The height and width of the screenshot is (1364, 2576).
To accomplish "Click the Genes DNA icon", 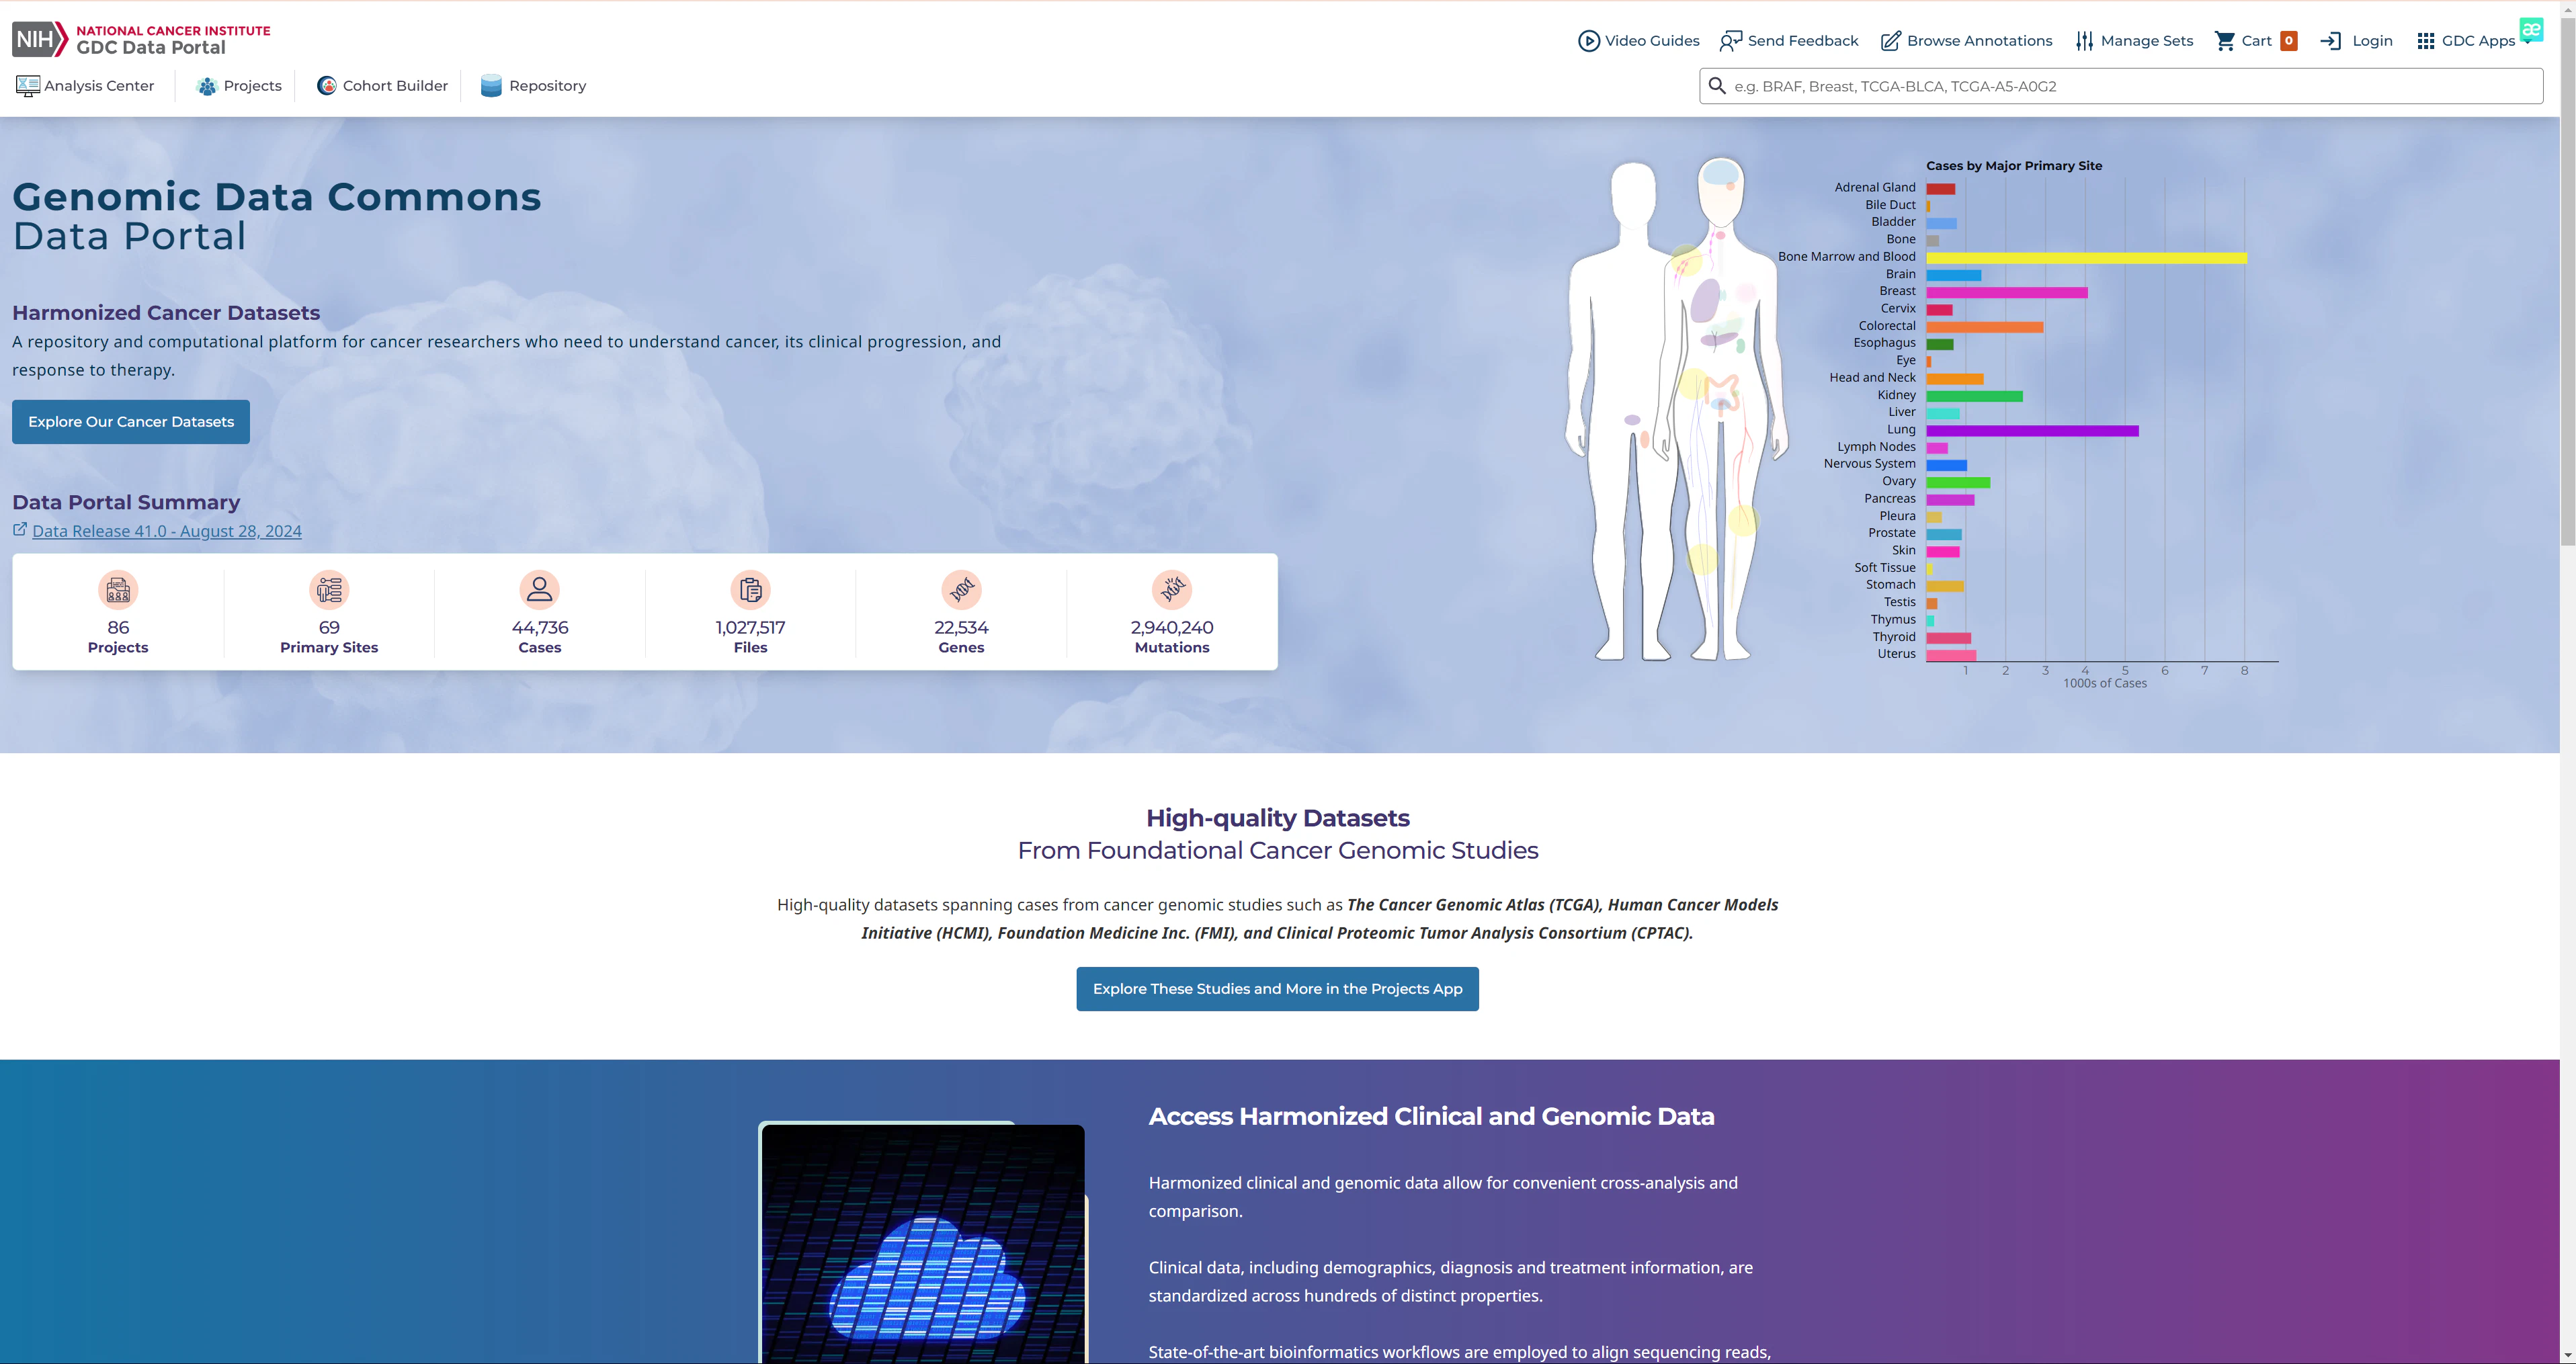I will pos(962,590).
